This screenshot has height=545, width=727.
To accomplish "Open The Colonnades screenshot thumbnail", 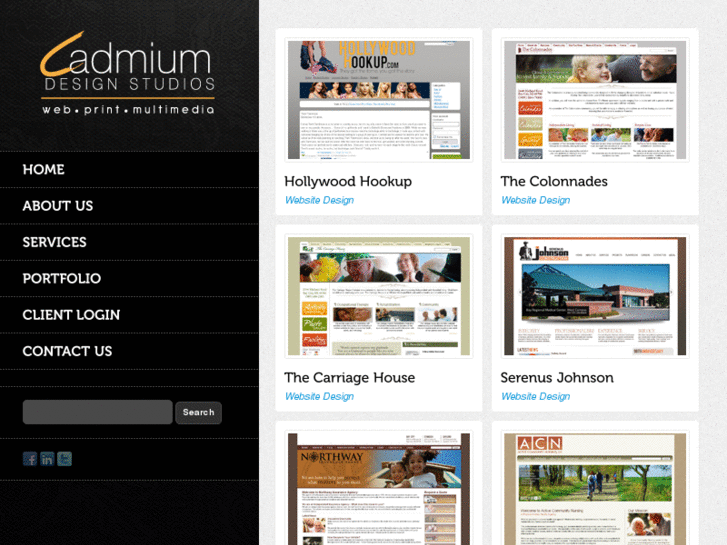I will (595, 100).
